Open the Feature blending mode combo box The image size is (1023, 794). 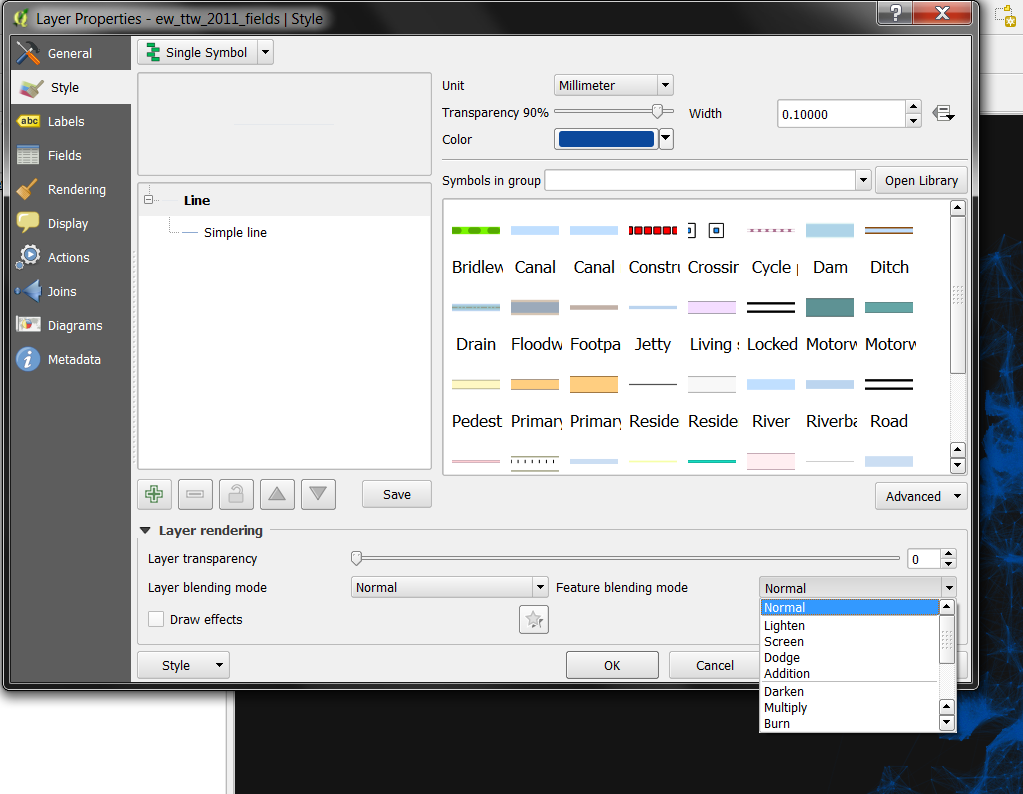pyautogui.click(x=857, y=588)
